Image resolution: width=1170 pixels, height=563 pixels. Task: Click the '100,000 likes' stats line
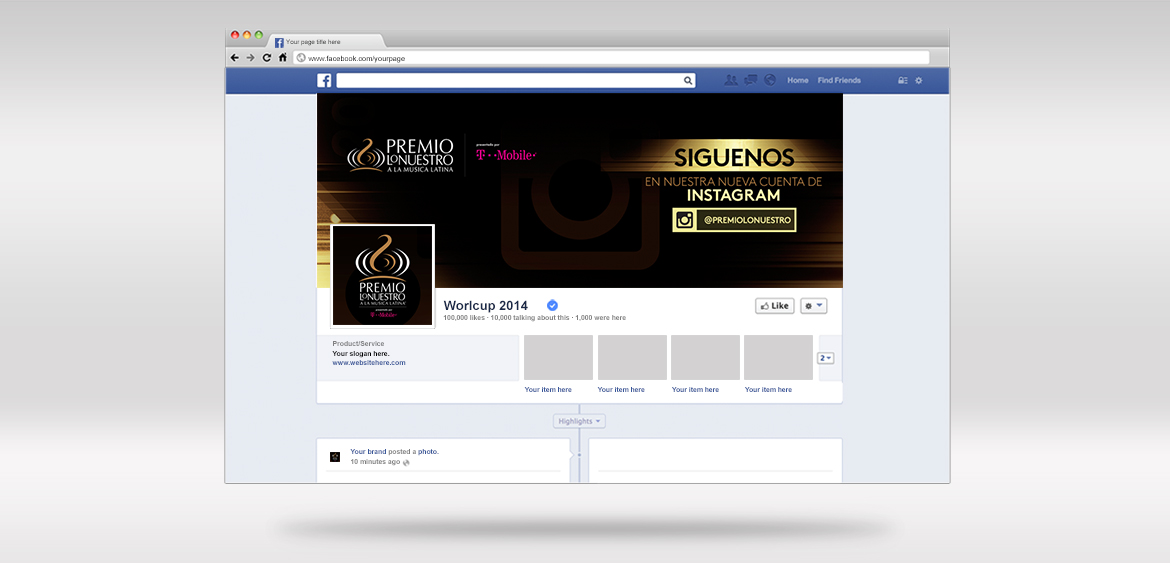(x=534, y=318)
